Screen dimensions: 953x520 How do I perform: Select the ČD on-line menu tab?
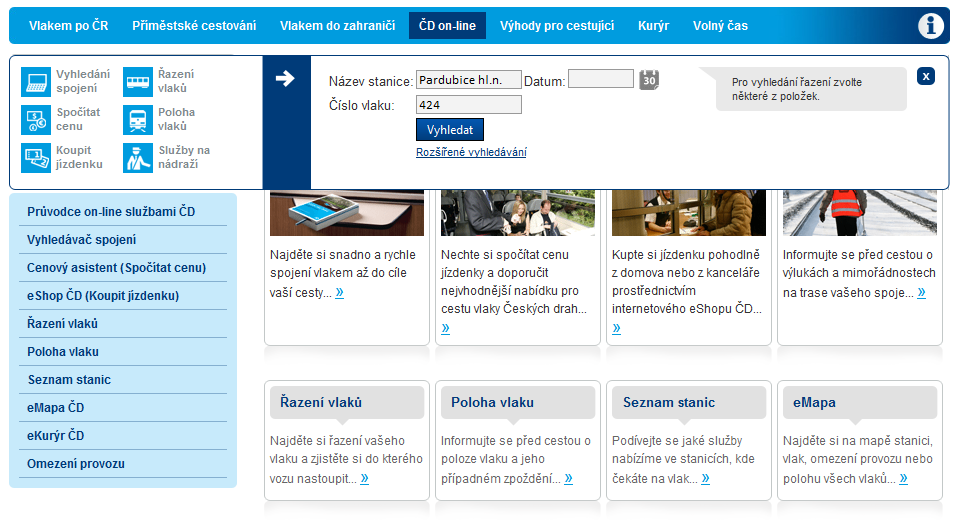[447, 26]
